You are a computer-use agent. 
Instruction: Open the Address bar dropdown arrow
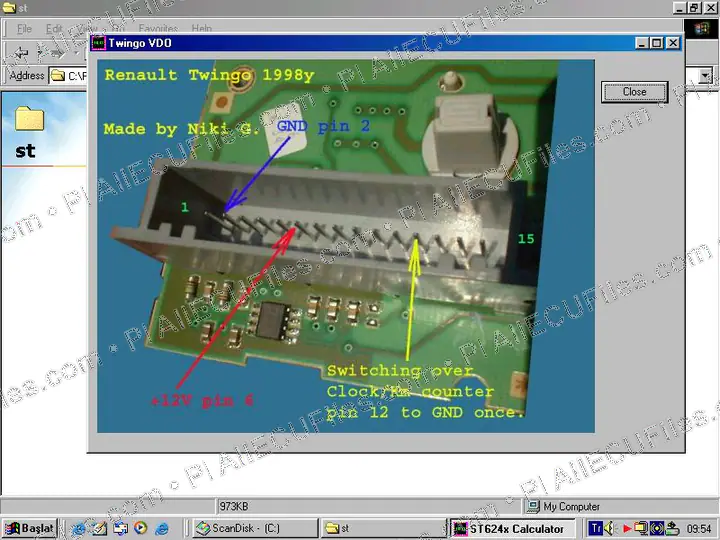click(705, 76)
